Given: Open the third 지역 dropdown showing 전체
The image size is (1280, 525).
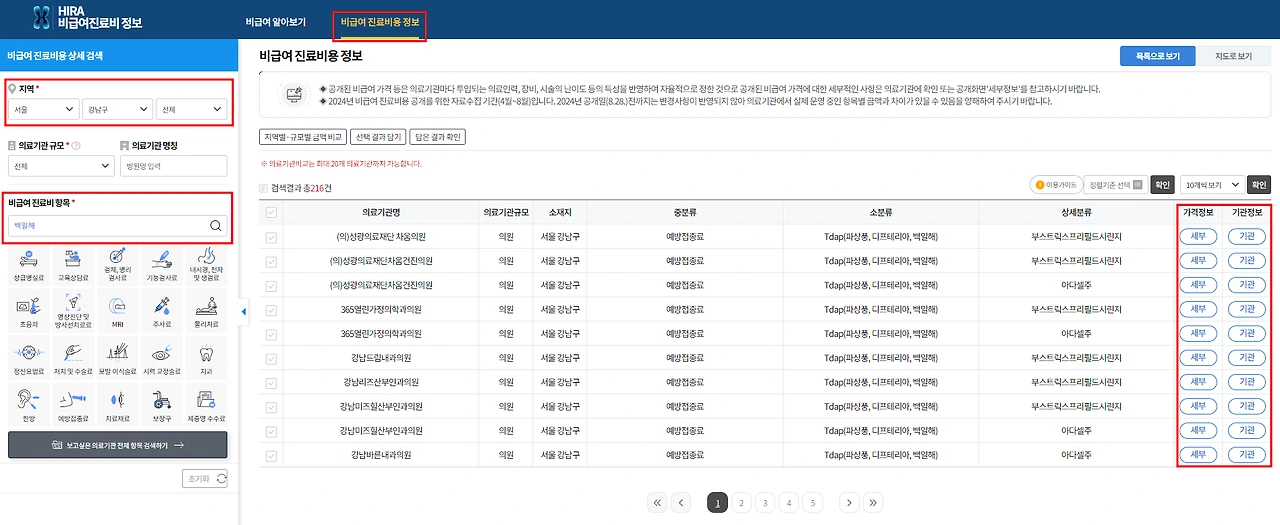Looking at the screenshot, I should (191, 108).
